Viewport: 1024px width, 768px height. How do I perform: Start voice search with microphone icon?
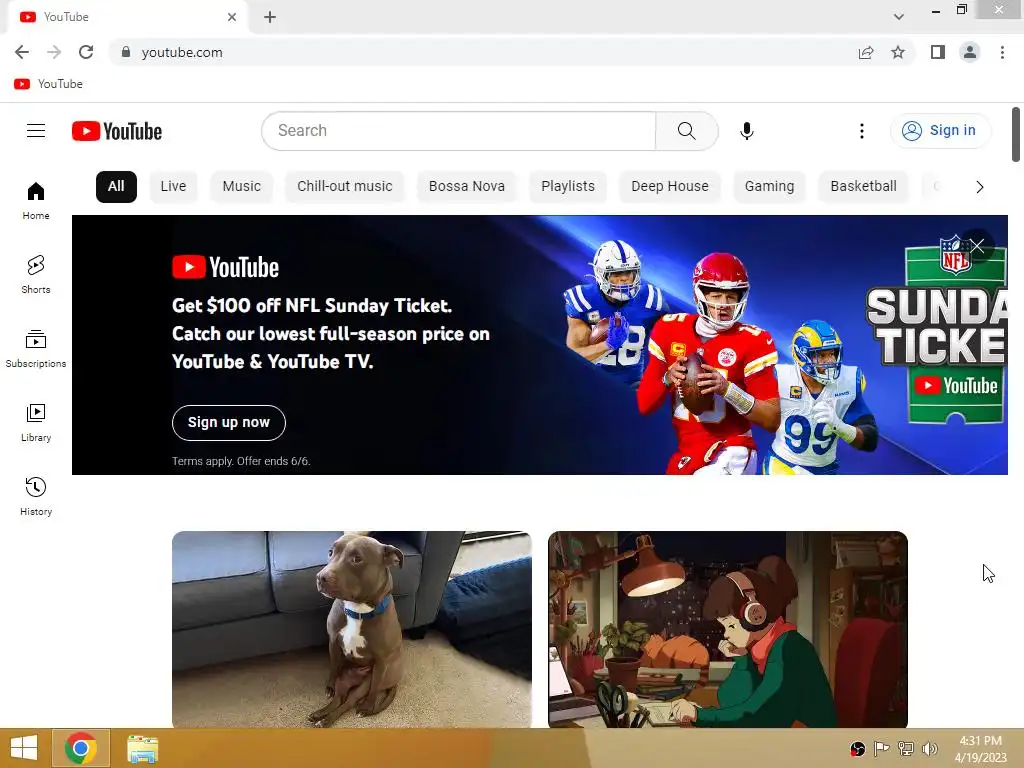[x=746, y=131]
